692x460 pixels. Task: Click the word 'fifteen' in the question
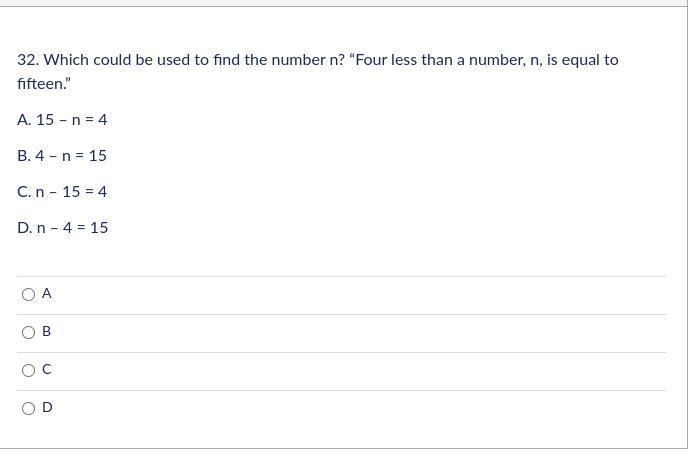click(41, 83)
